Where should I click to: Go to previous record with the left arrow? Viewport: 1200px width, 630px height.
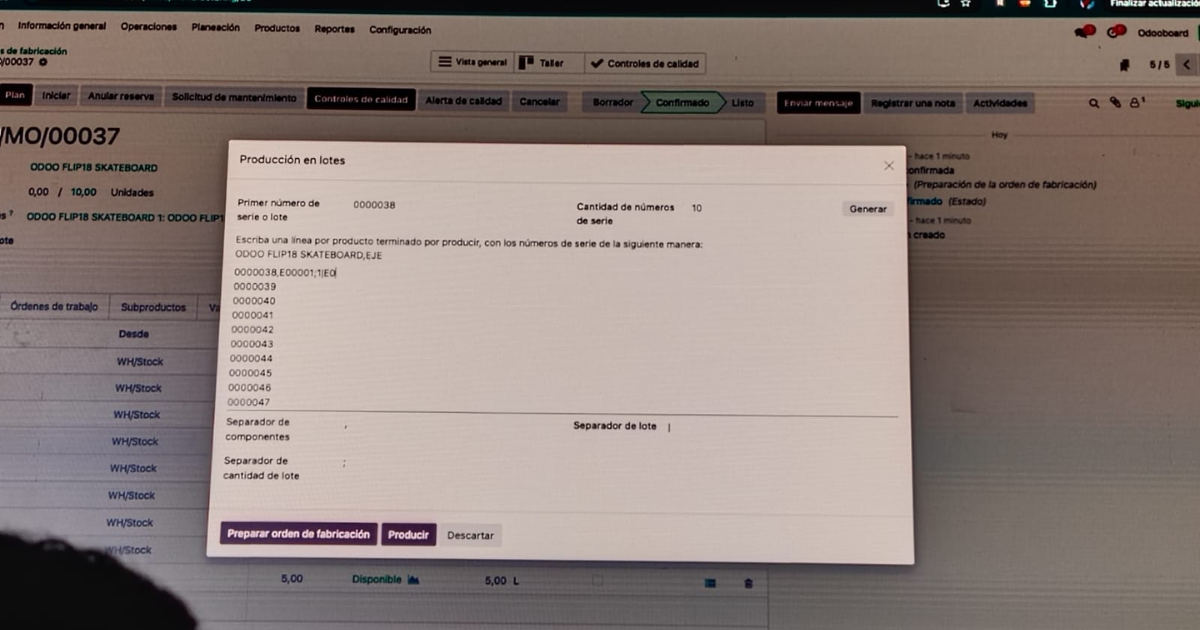[1187, 65]
